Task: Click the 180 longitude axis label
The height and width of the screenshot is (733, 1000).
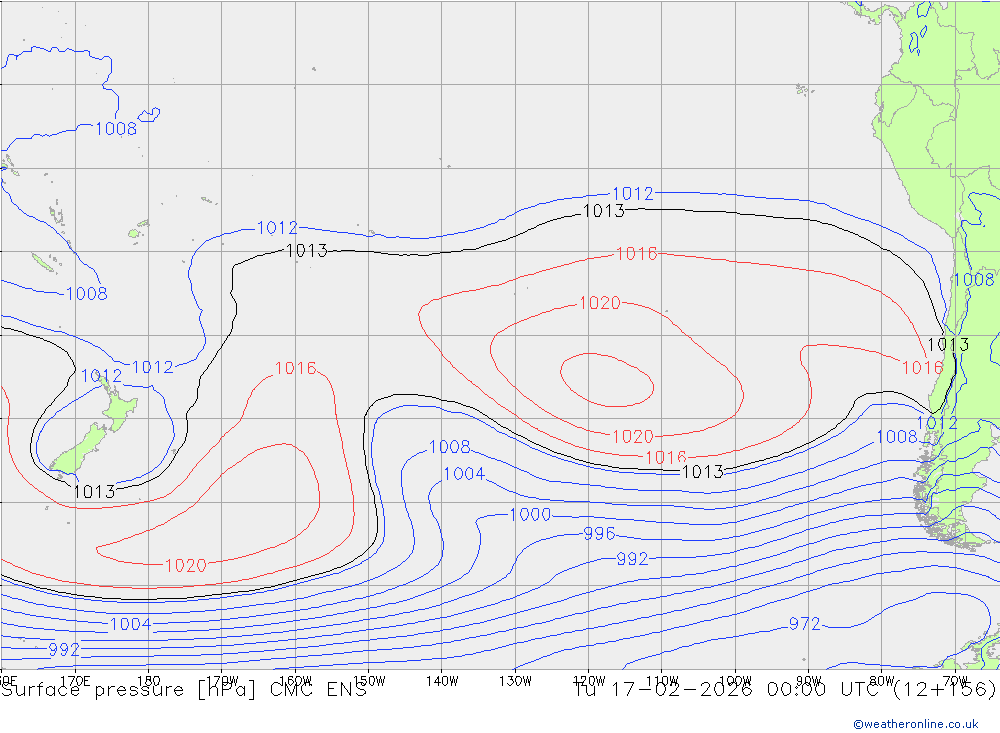Action: pyautogui.click(x=149, y=681)
